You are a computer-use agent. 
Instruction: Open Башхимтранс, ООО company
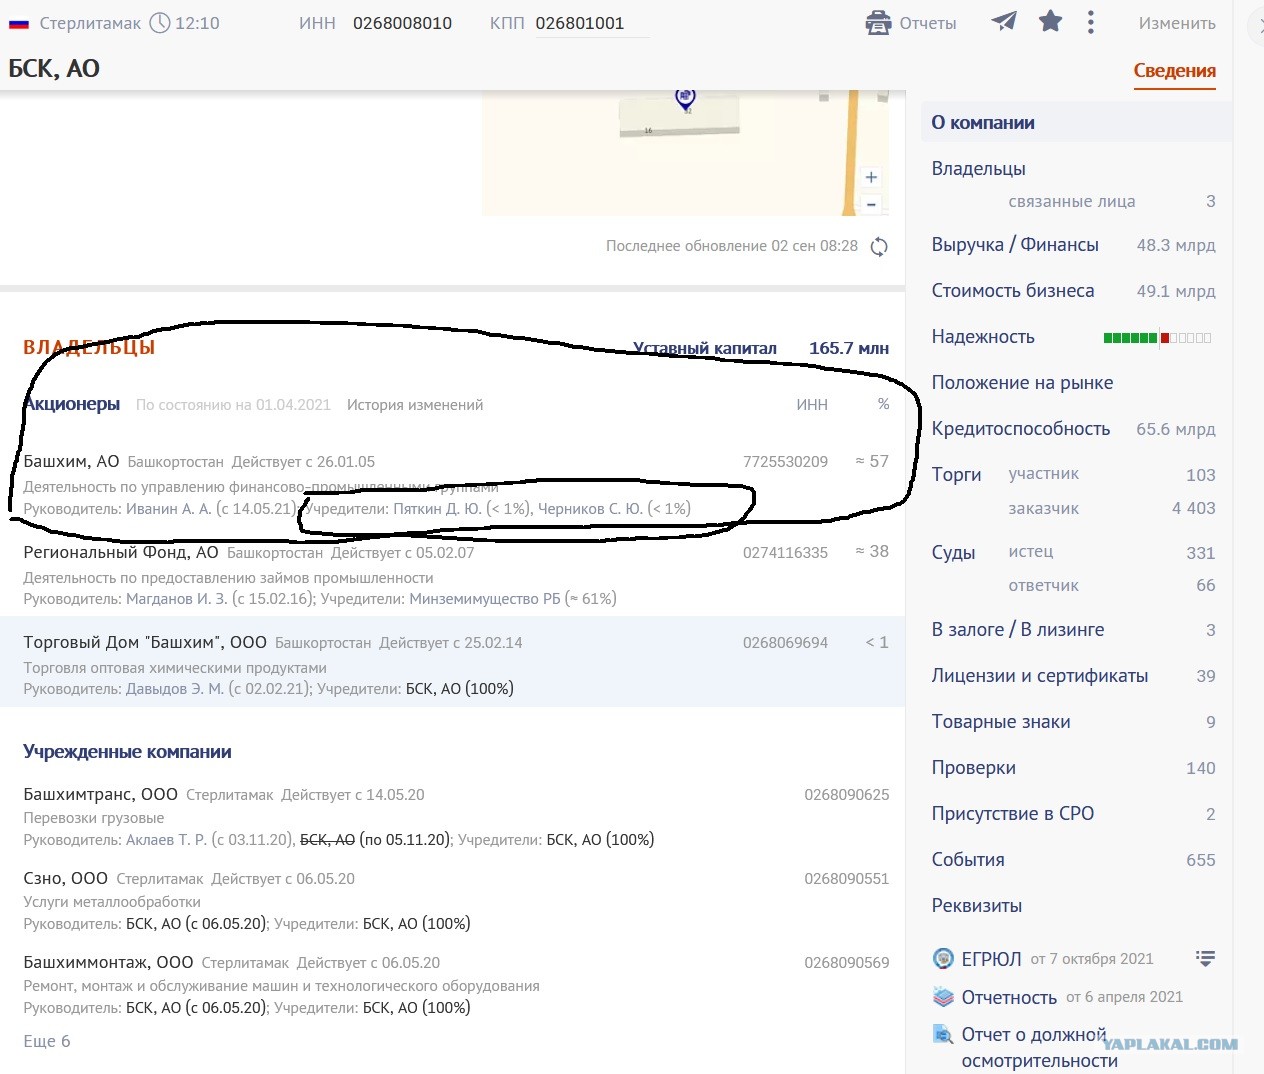[100, 794]
